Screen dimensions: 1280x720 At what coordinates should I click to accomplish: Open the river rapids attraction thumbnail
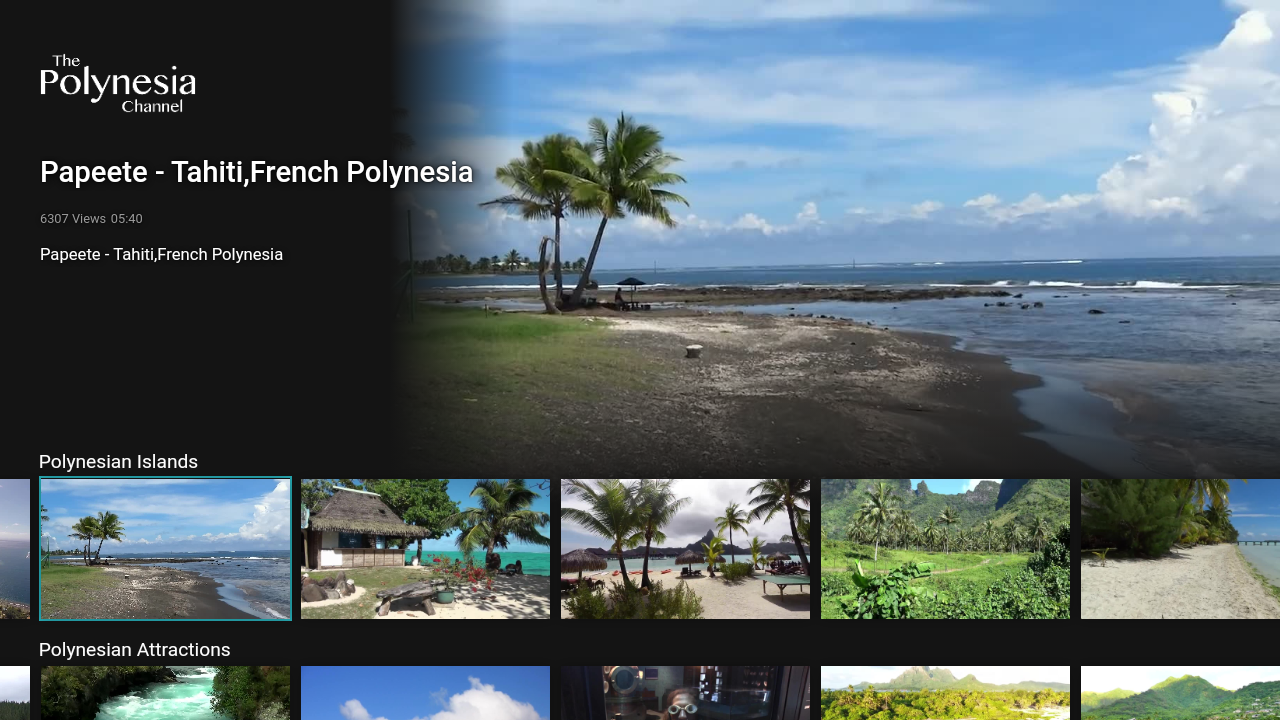165,693
